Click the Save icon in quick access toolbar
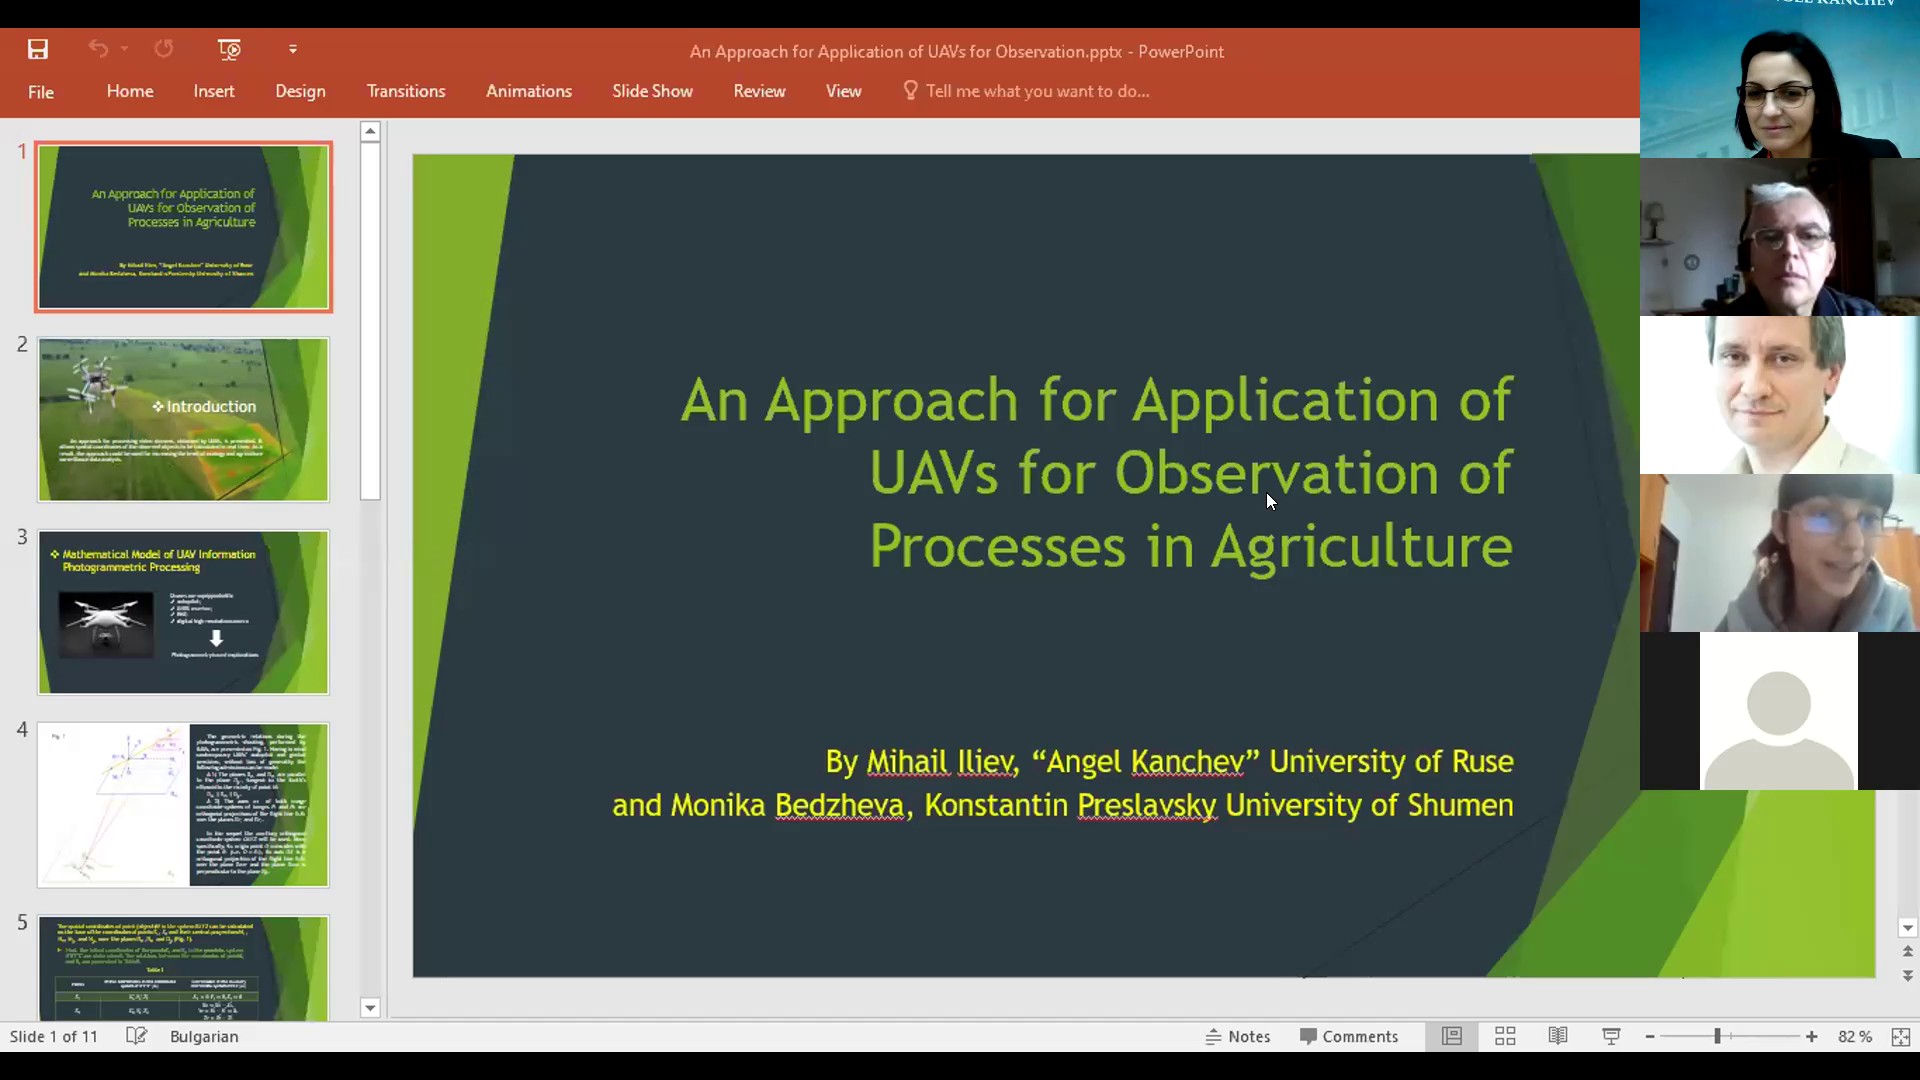The image size is (1920, 1080). pyautogui.click(x=38, y=49)
